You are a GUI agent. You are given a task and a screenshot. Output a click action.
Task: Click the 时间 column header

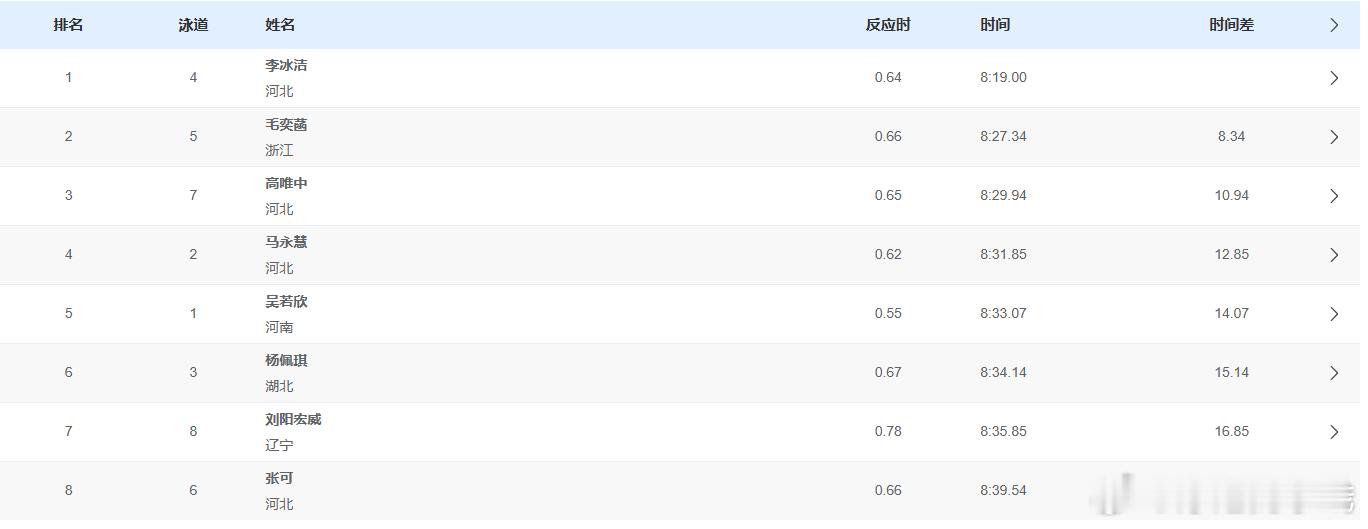click(x=995, y=25)
